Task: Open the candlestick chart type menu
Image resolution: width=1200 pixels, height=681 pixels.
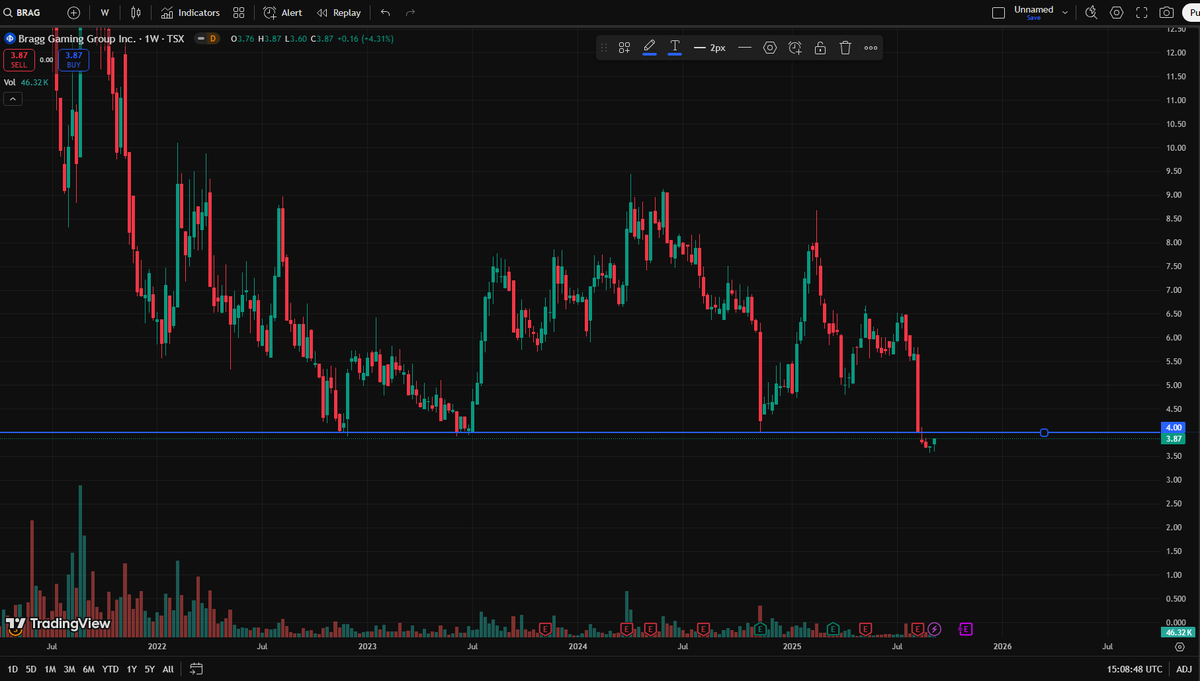Action: (136, 13)
